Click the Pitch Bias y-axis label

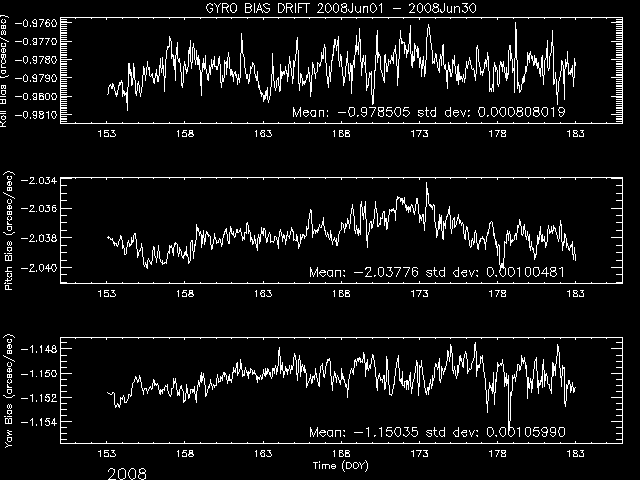pyautogui.click(x=9, y=231)
